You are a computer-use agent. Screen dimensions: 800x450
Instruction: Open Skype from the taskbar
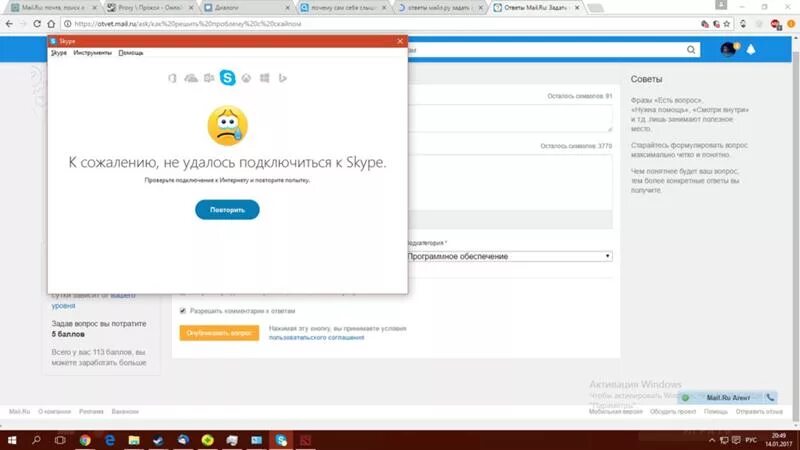point(281,440)
